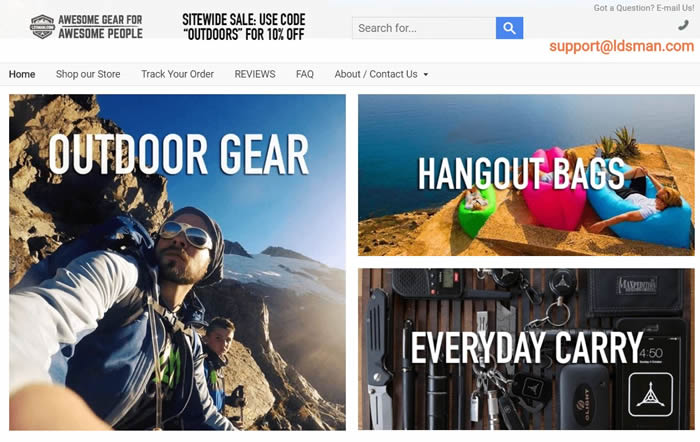Open Track Your Order page
This screenshot has height=442, width=700.
[177, 74]
